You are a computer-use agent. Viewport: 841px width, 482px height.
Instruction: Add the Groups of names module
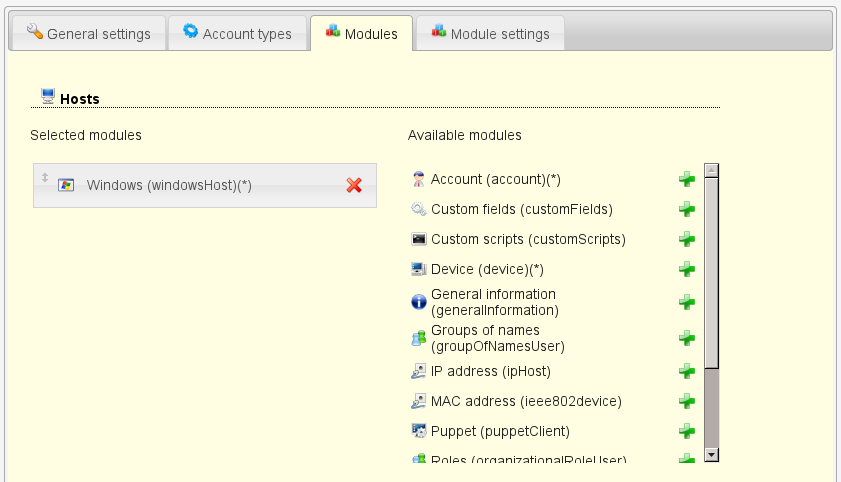[x=687, y=338]
